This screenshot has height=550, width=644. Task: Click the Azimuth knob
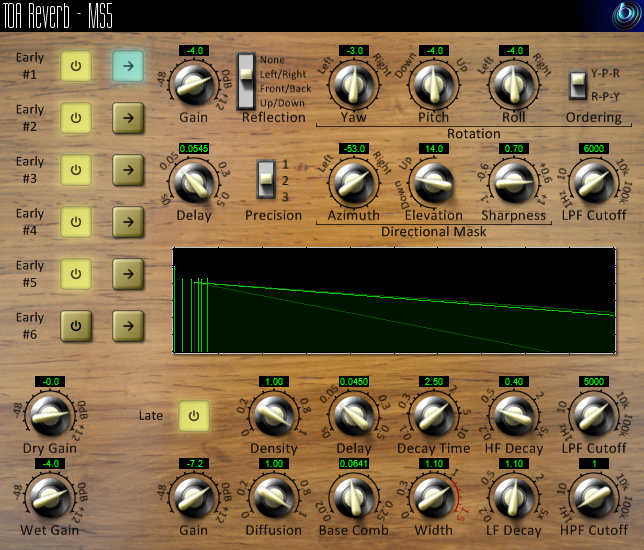coord(354,183)
